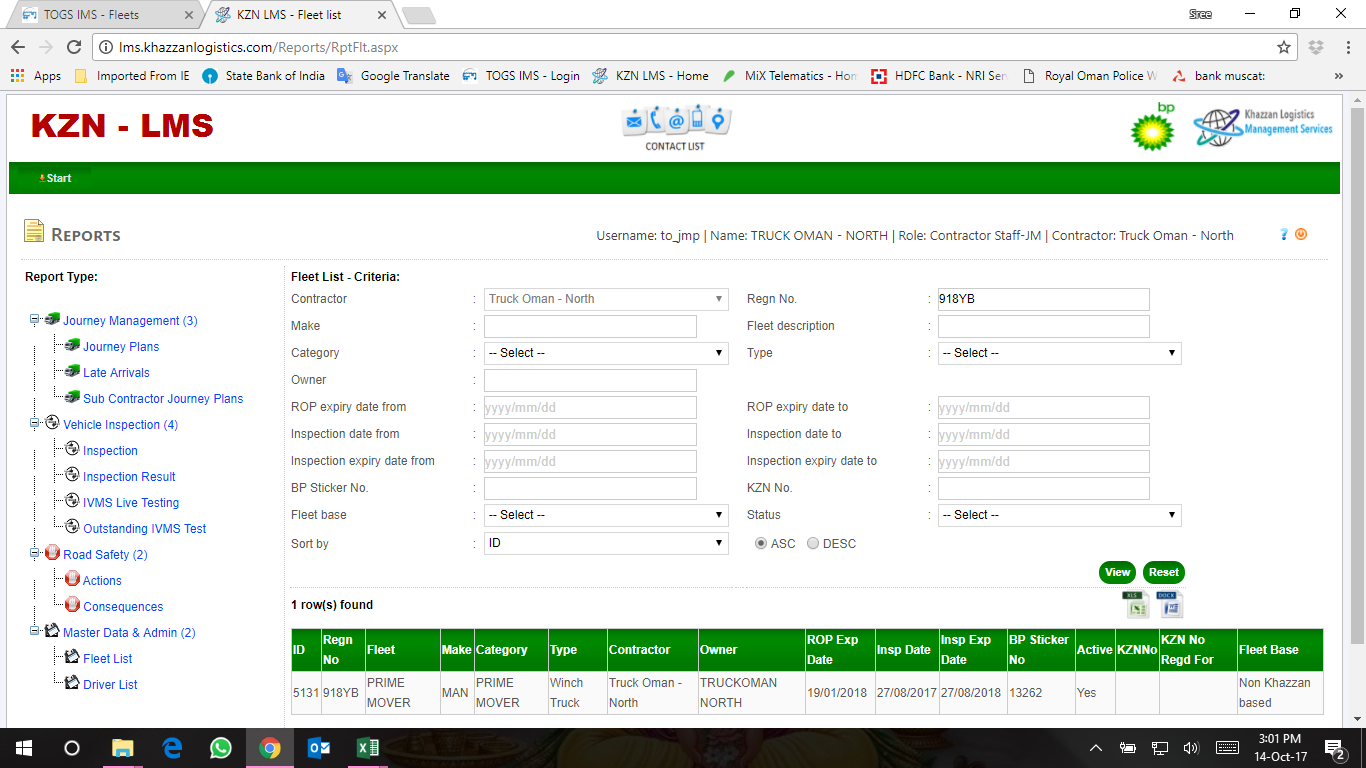This screenshot has width=1366, height=768.
Task: Click the green View button
Action: click(x=1117, y=573)
